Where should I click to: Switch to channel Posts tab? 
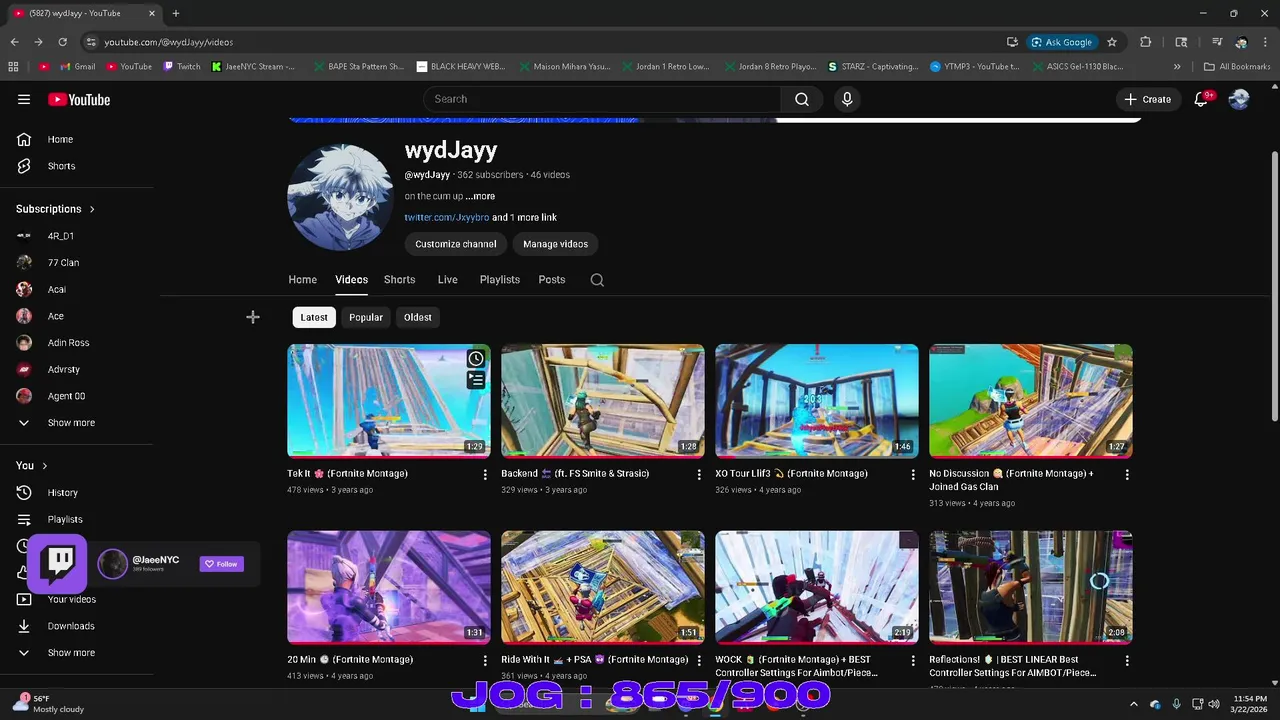pyautogui.click(x=552, y=280)
